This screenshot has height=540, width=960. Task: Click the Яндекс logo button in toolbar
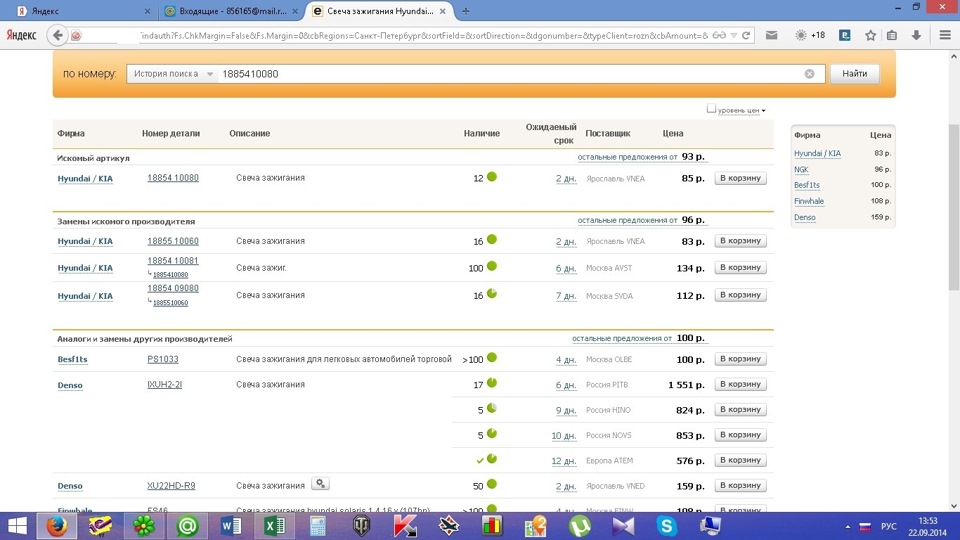pos(21,36)
